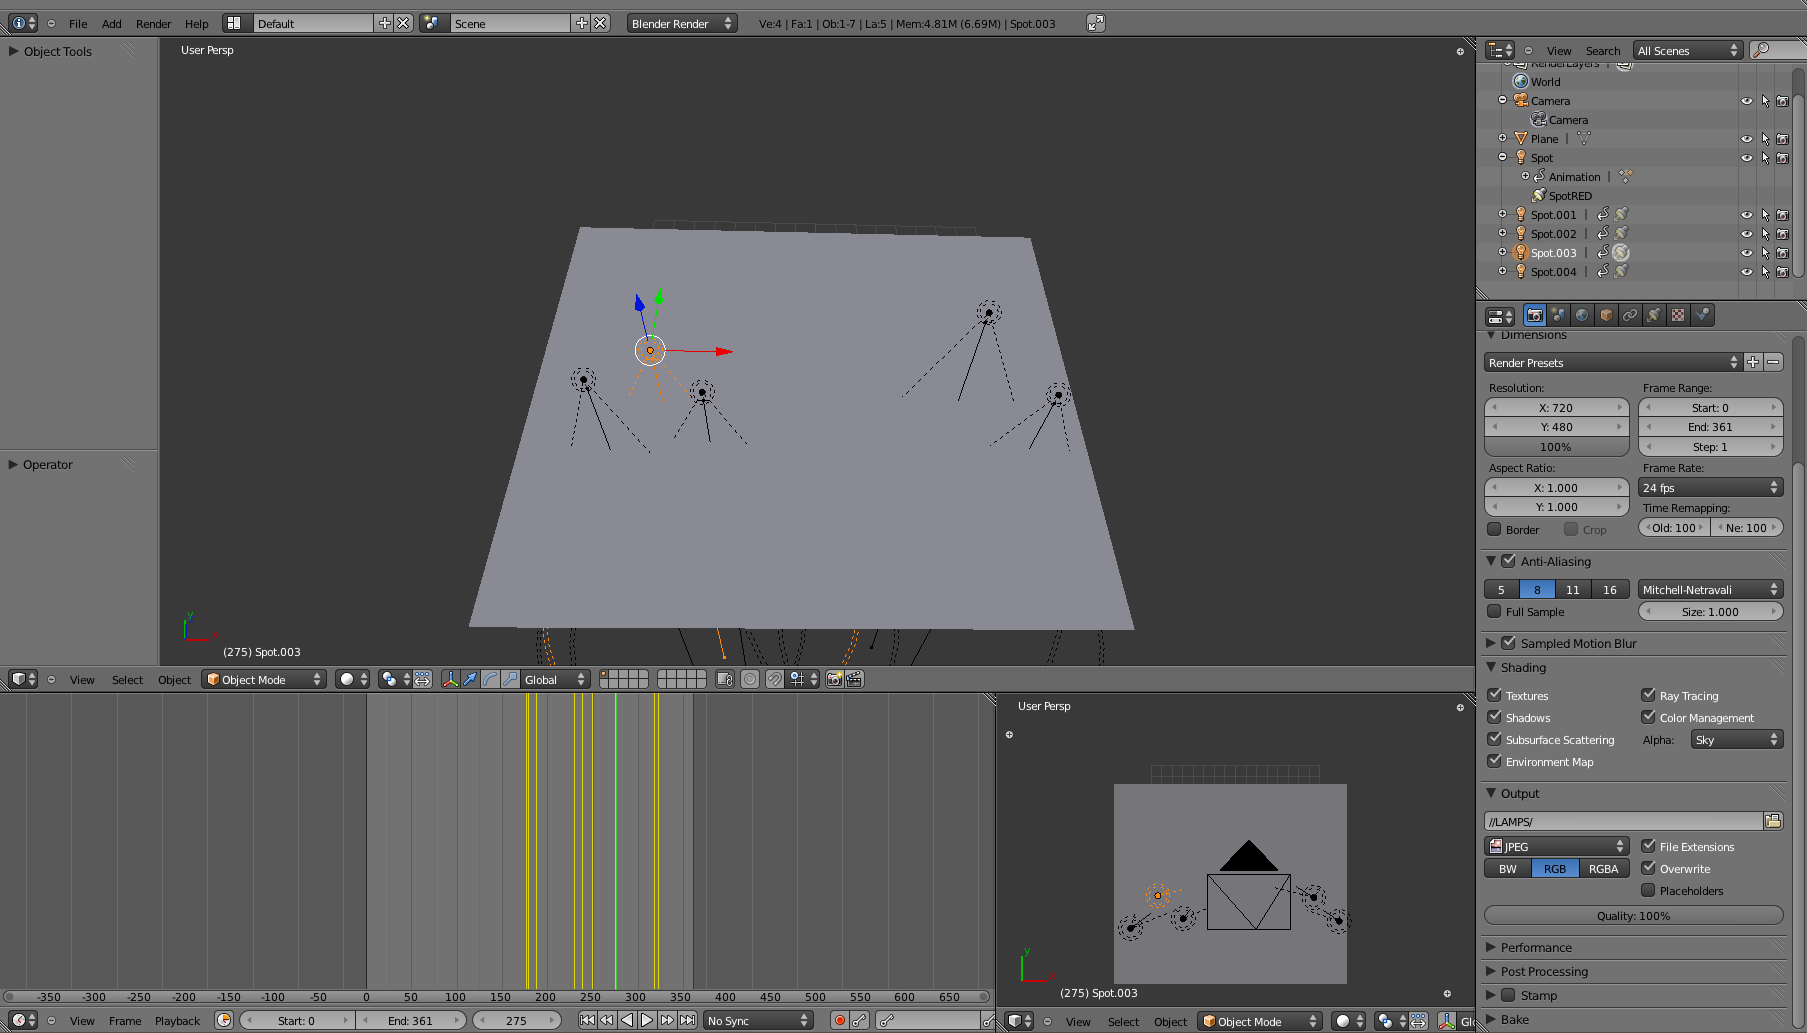Select the RGBA color mode button
Image resolution: width=1807 pixels, height=1033 pixels.
[1603, 869]
